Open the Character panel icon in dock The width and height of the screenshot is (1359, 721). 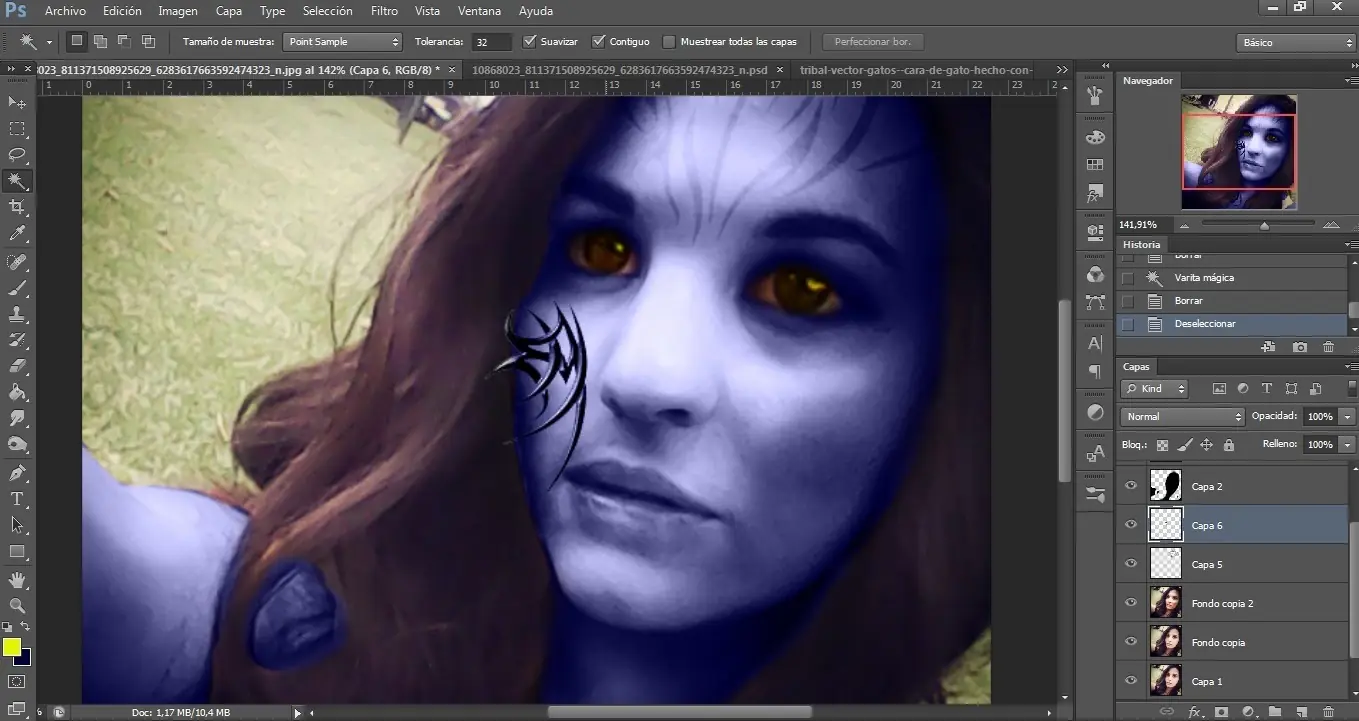(1095, 343)
